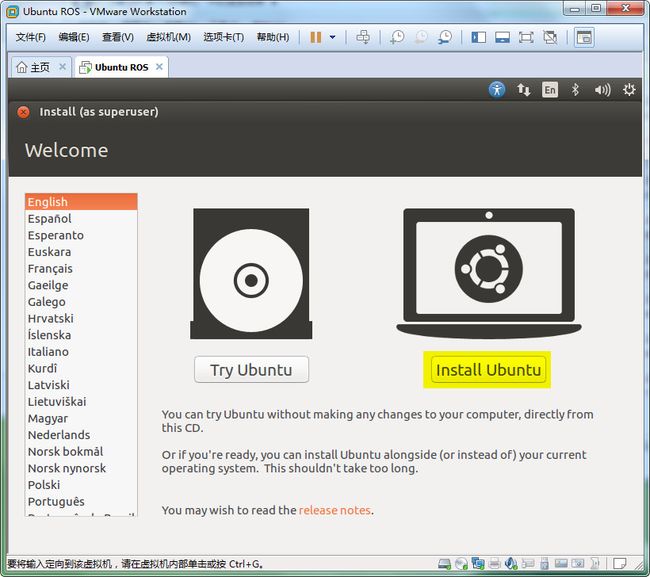650x577 pixels.
Task: Open the release notes link
Action: [x=335, y=510]
